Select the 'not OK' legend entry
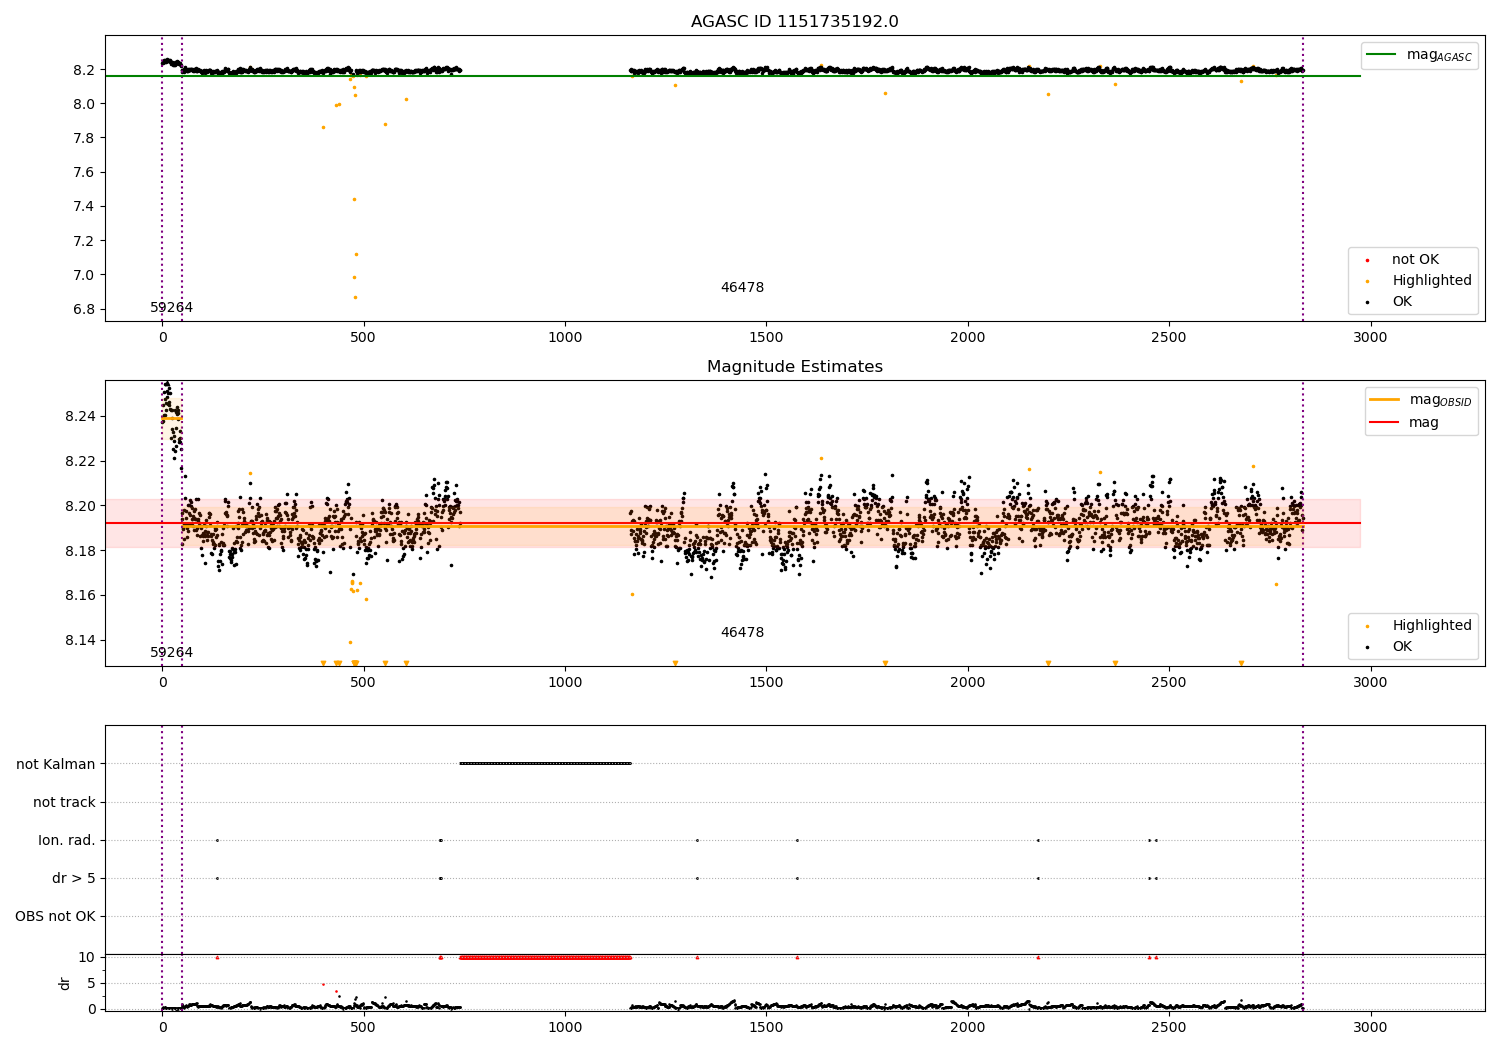The width and height of the screenshot is (1500, 1050). pos(1415,260)
